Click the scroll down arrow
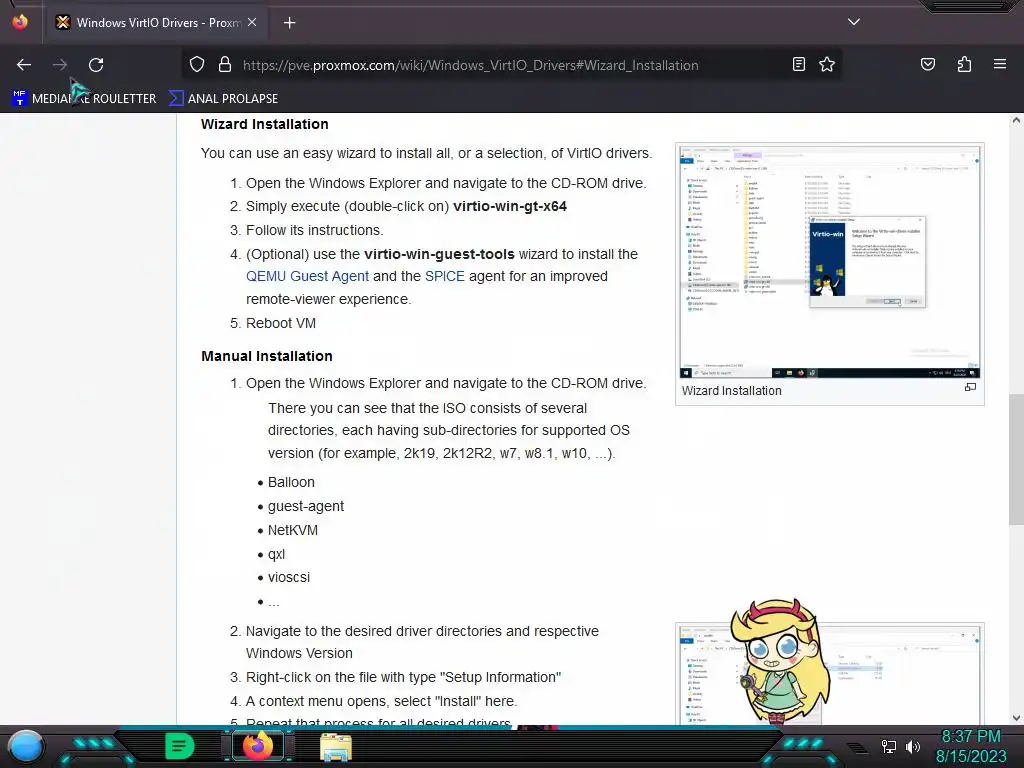The image size is (1024, 768). [x=1016, y=717]
